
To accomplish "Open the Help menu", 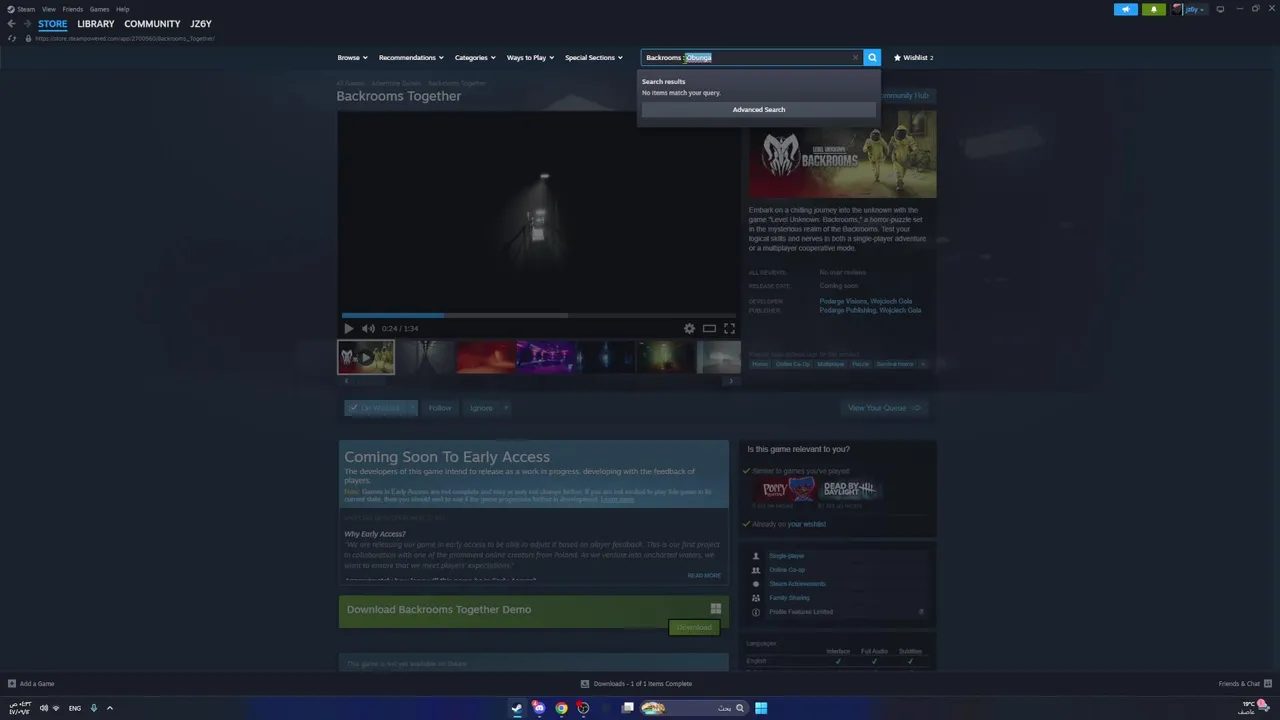I will (122, 9).
